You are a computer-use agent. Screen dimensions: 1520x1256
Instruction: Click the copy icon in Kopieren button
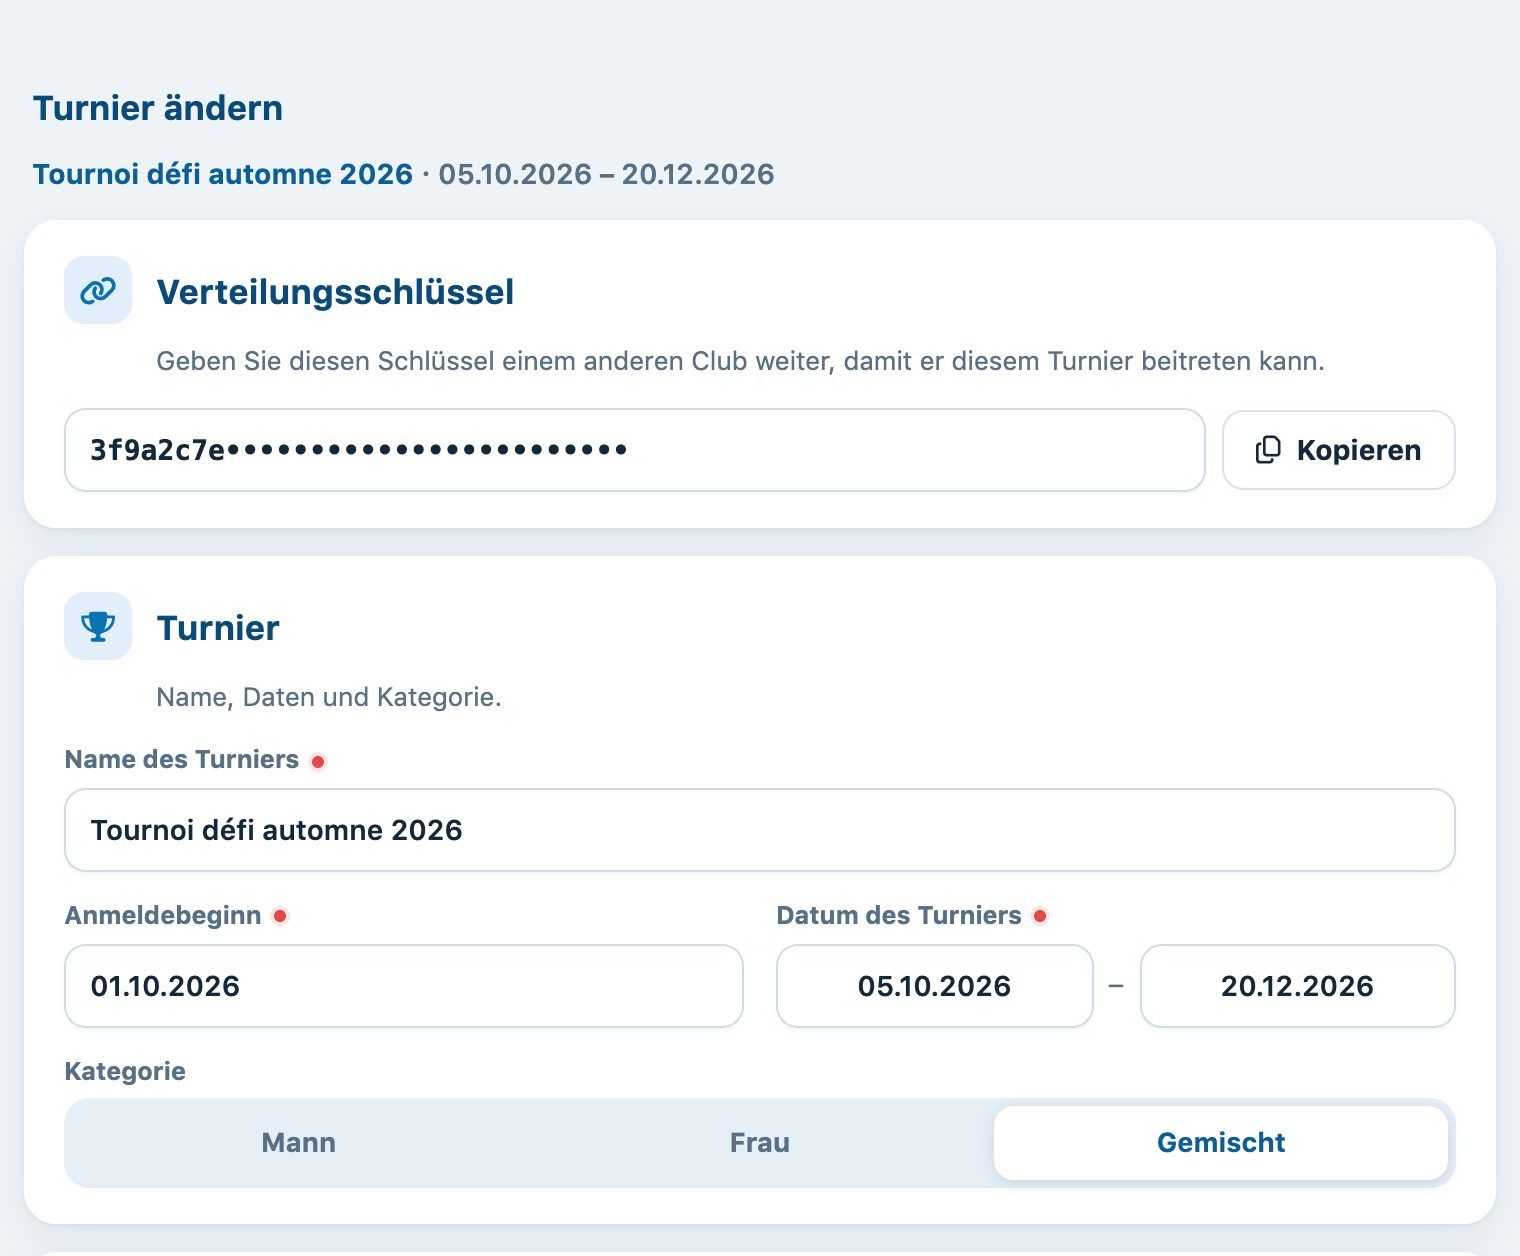pos(1268,450)
